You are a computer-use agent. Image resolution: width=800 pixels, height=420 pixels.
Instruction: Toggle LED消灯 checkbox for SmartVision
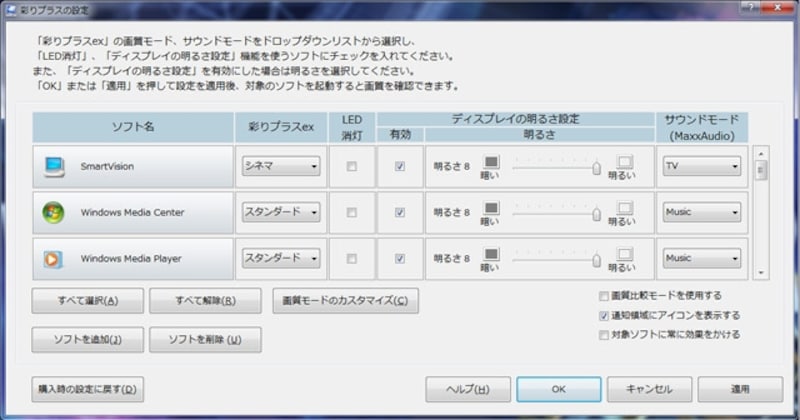point(352,166)
